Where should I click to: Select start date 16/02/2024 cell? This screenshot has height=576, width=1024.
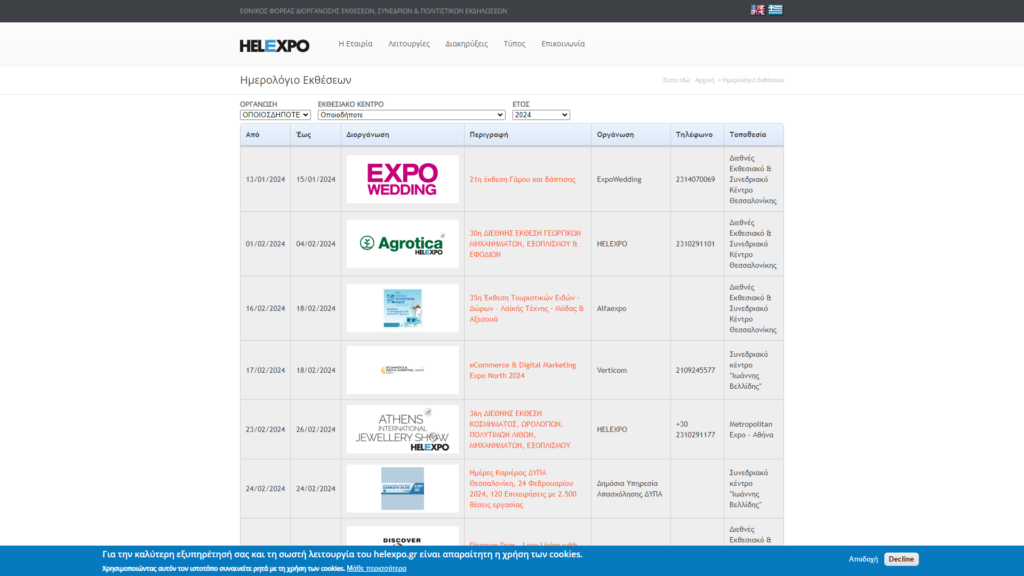(x=265, y=308)
